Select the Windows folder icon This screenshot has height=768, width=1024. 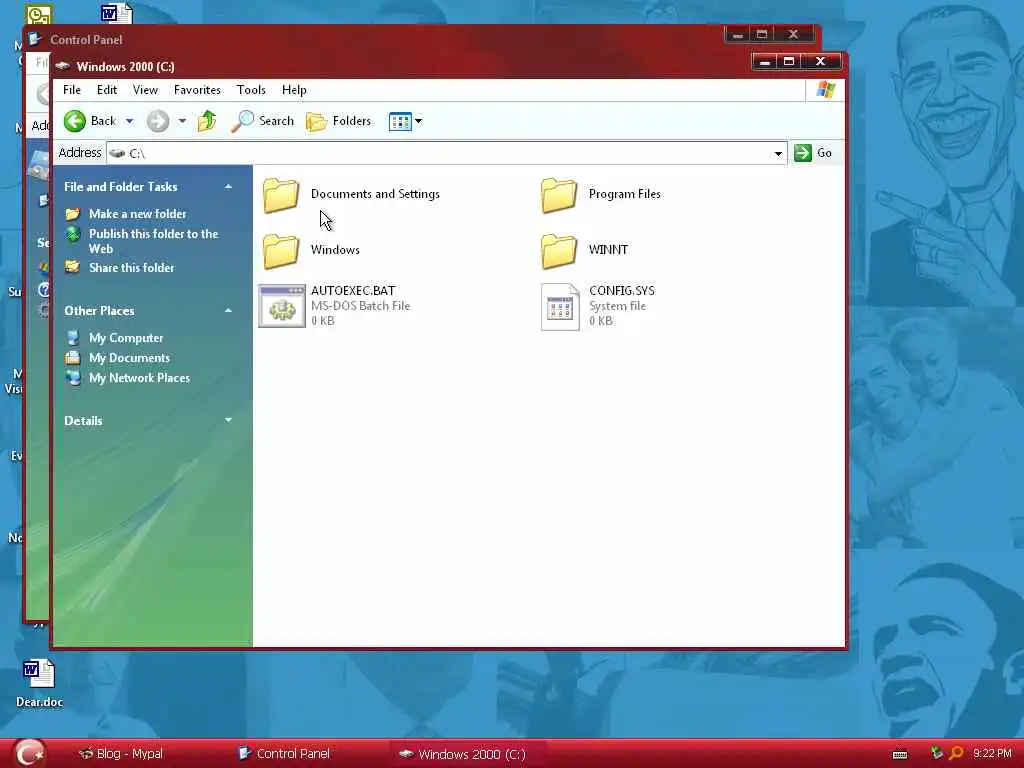point(281,251)
